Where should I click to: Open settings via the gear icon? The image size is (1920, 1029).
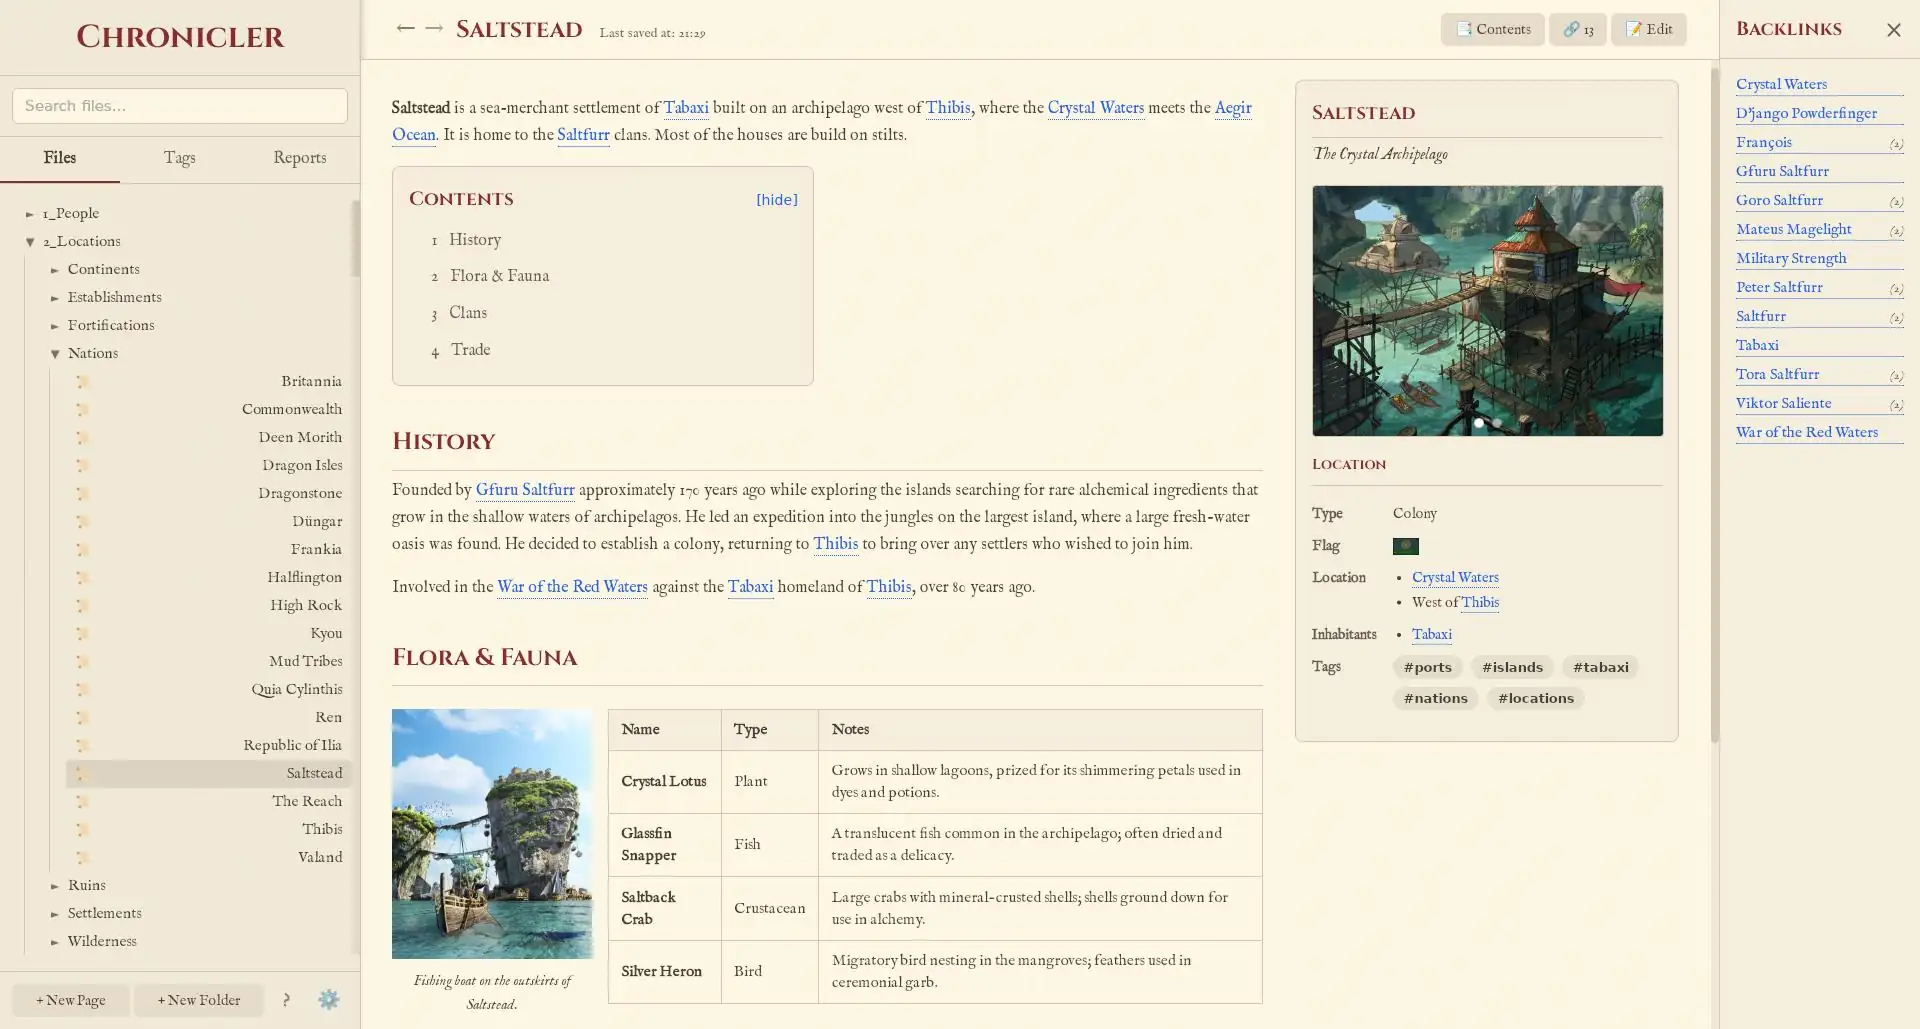click(328, 1000)
